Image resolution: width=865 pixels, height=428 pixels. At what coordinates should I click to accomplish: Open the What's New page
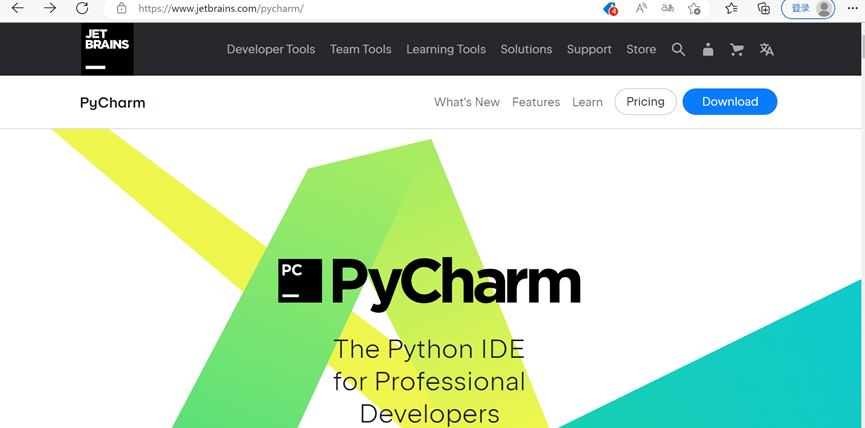467,102
